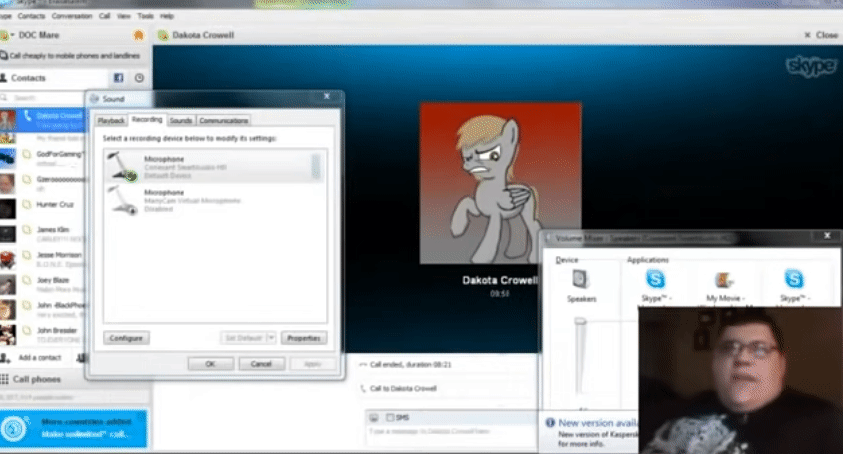Viewport: 843px width, 454px height.
Task: Click the emoticon icon beside SMS
Action: click(x=374, y=417)
